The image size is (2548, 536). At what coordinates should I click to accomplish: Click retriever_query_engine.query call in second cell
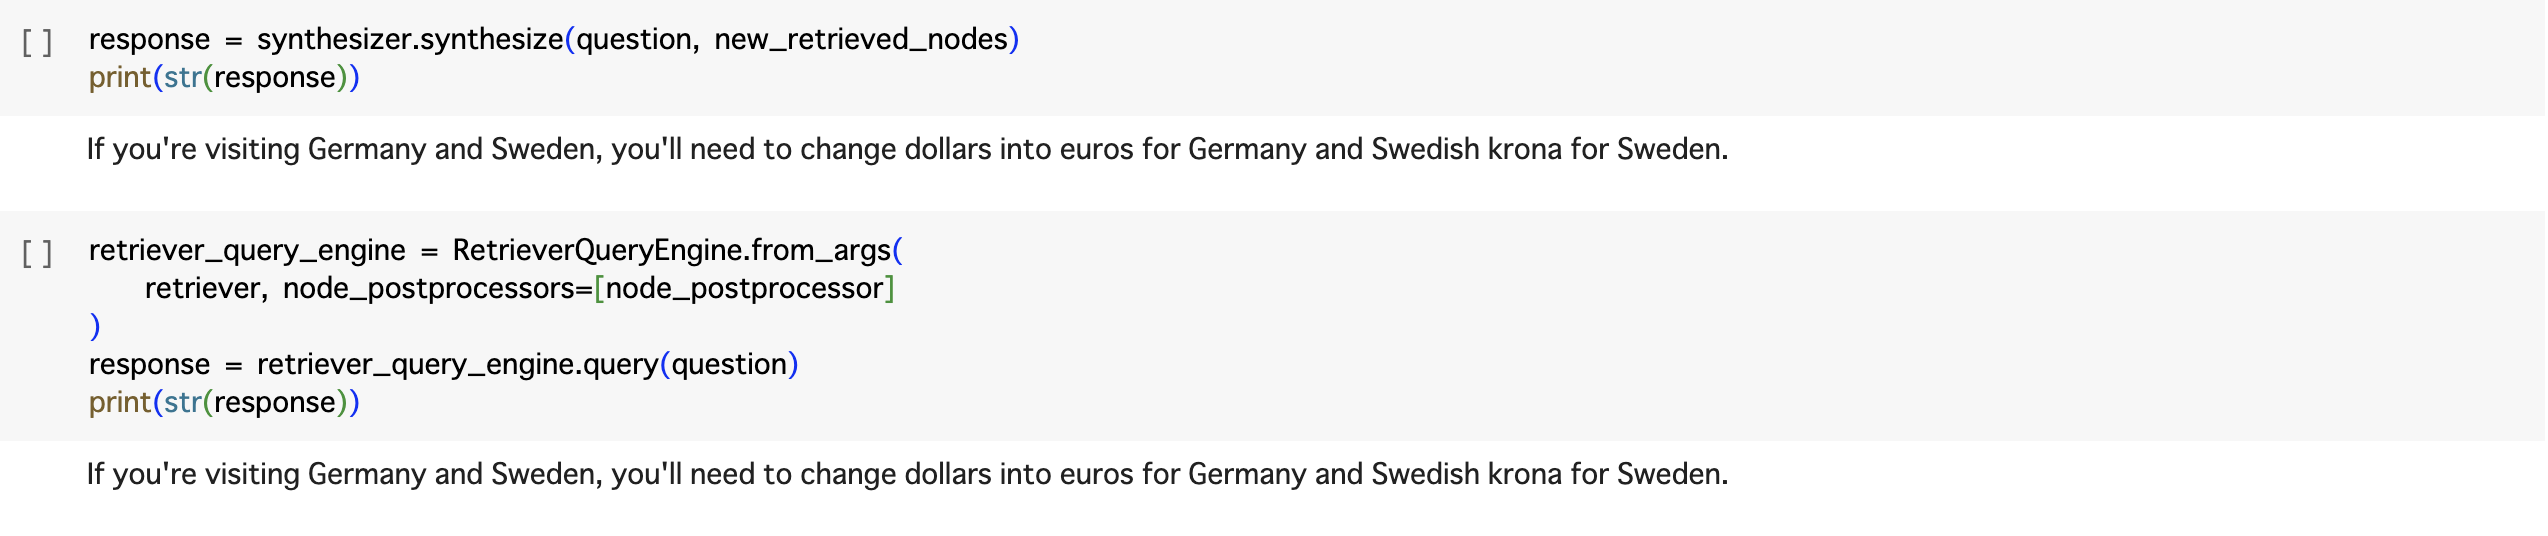coord(457,364)
